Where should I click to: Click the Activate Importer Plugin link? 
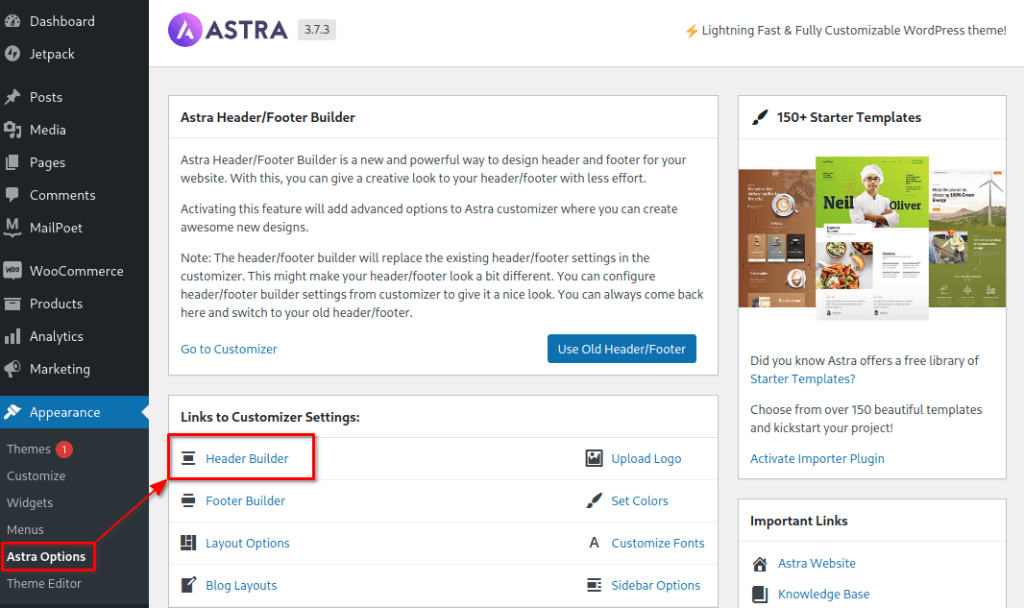coord(817,458)
